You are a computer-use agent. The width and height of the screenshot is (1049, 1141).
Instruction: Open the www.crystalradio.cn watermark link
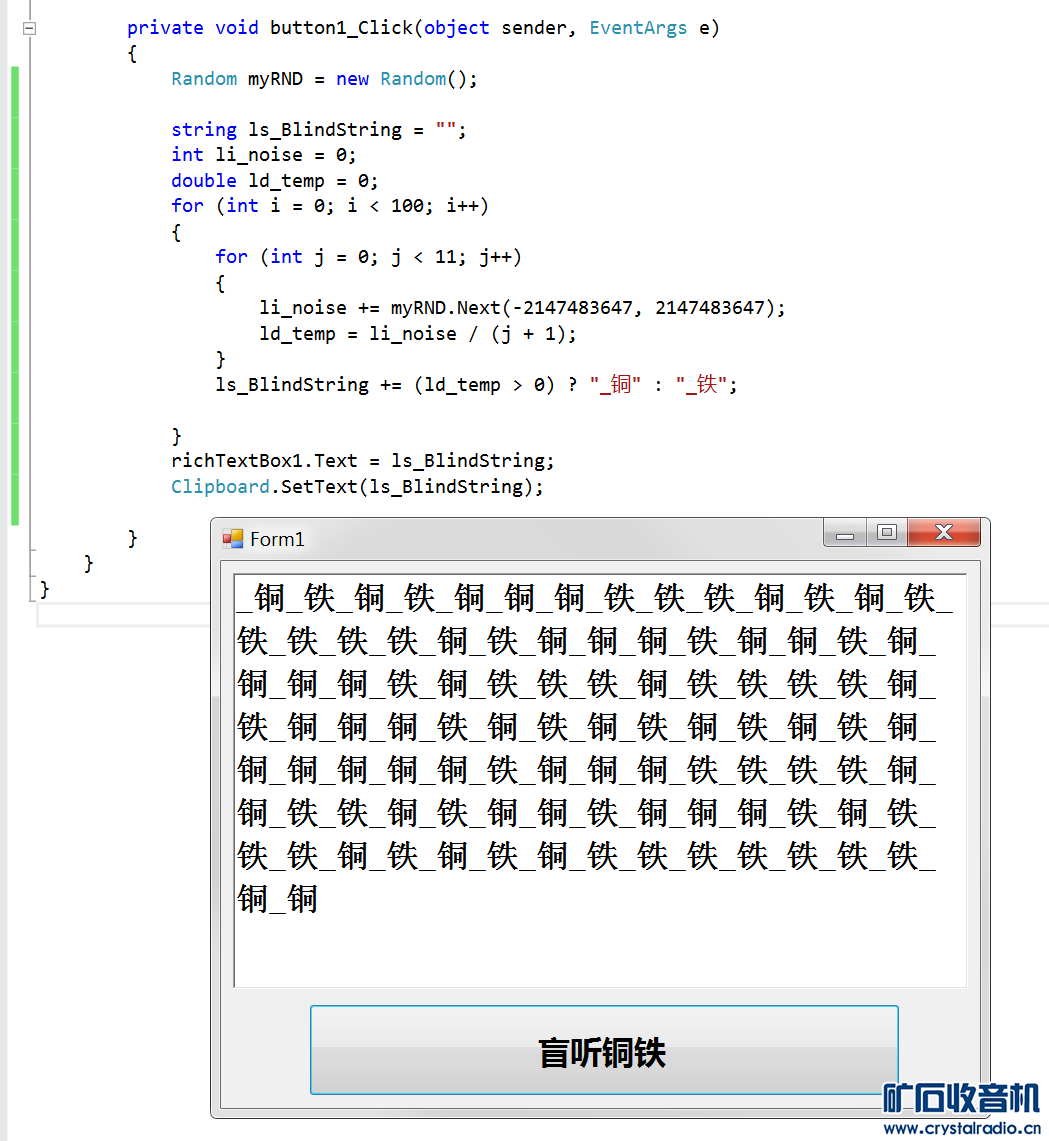[x=960, y=1128]
